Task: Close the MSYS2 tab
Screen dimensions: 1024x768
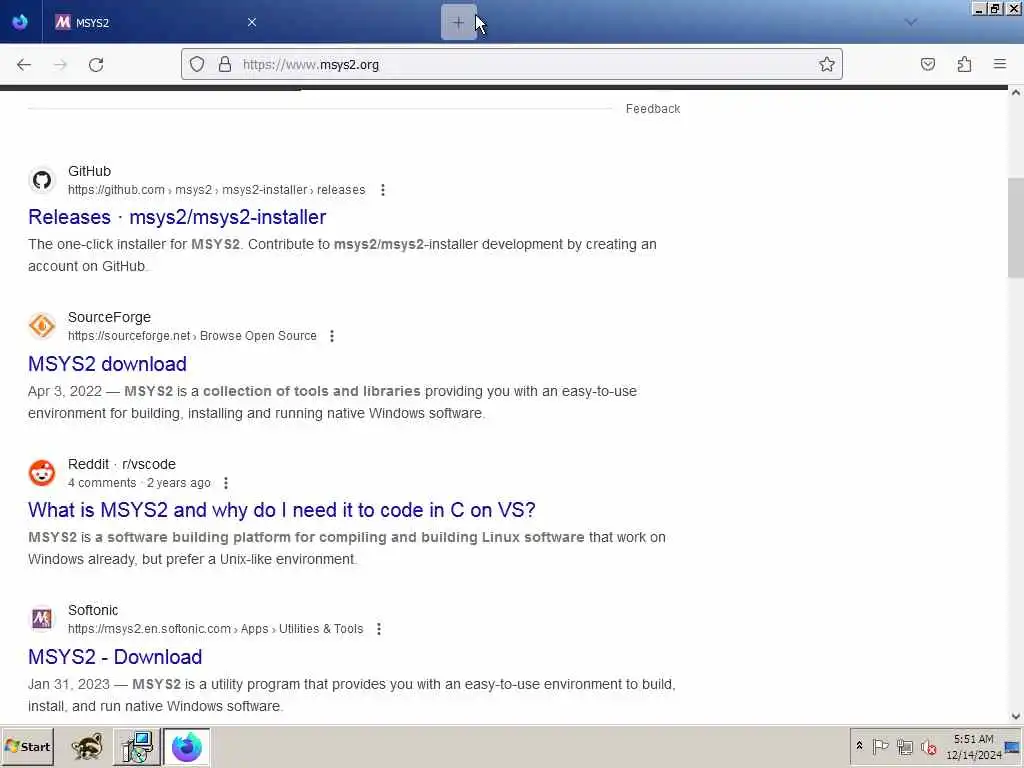Action: click(251, 22)
